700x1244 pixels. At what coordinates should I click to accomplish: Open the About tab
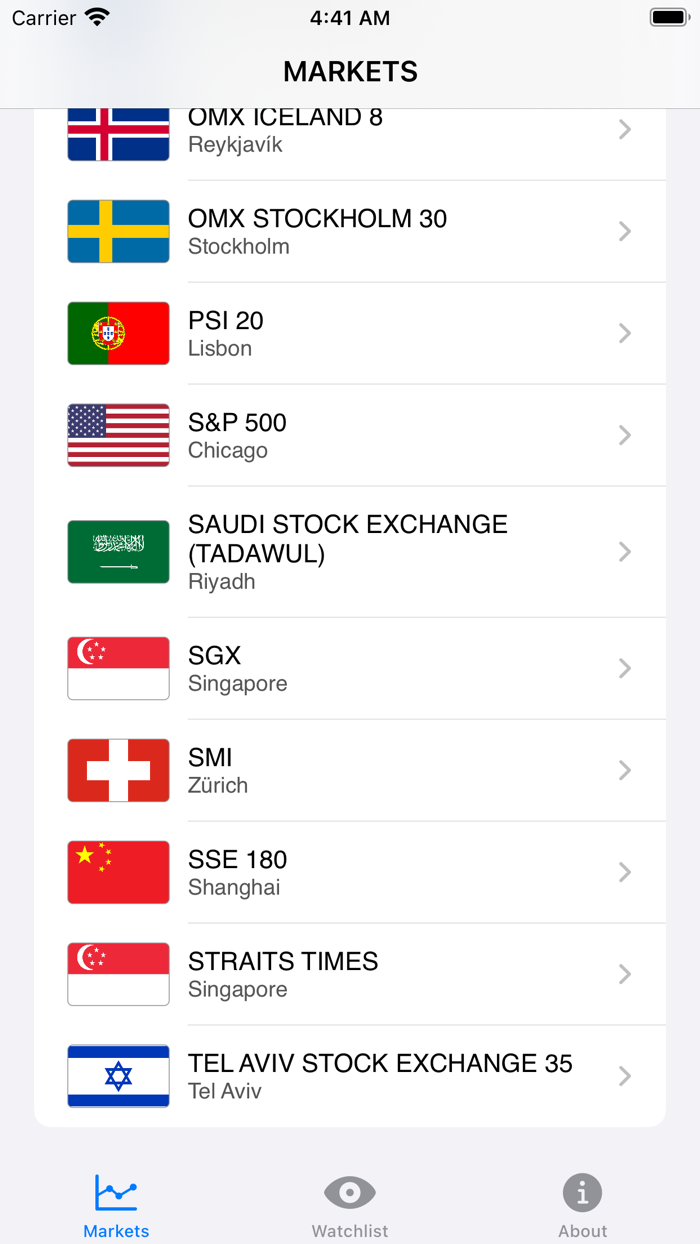coord(582,1203)
